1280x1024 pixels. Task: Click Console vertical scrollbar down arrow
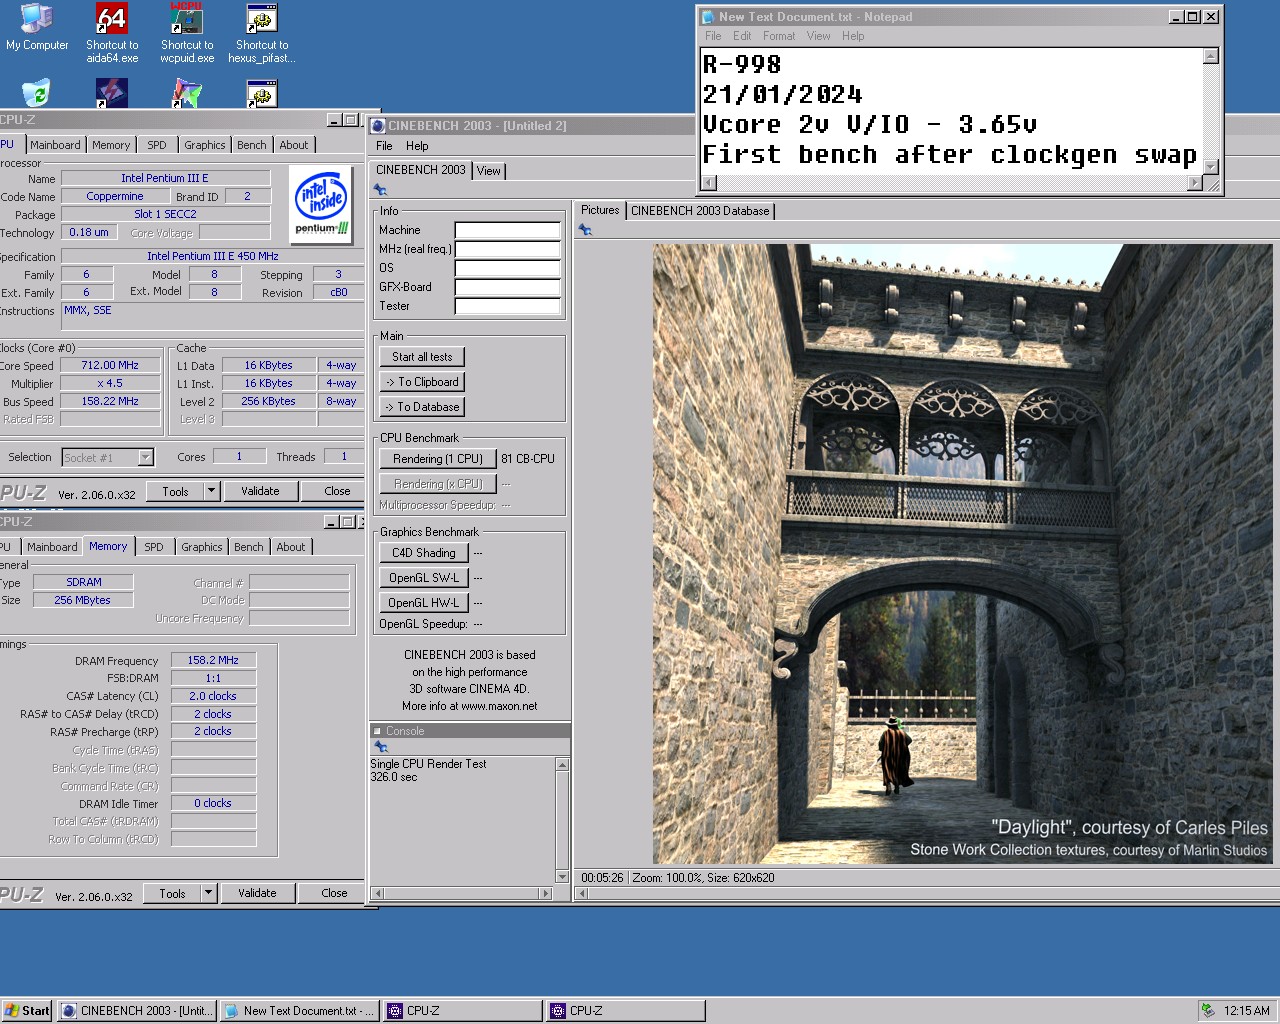pos(562,877)
